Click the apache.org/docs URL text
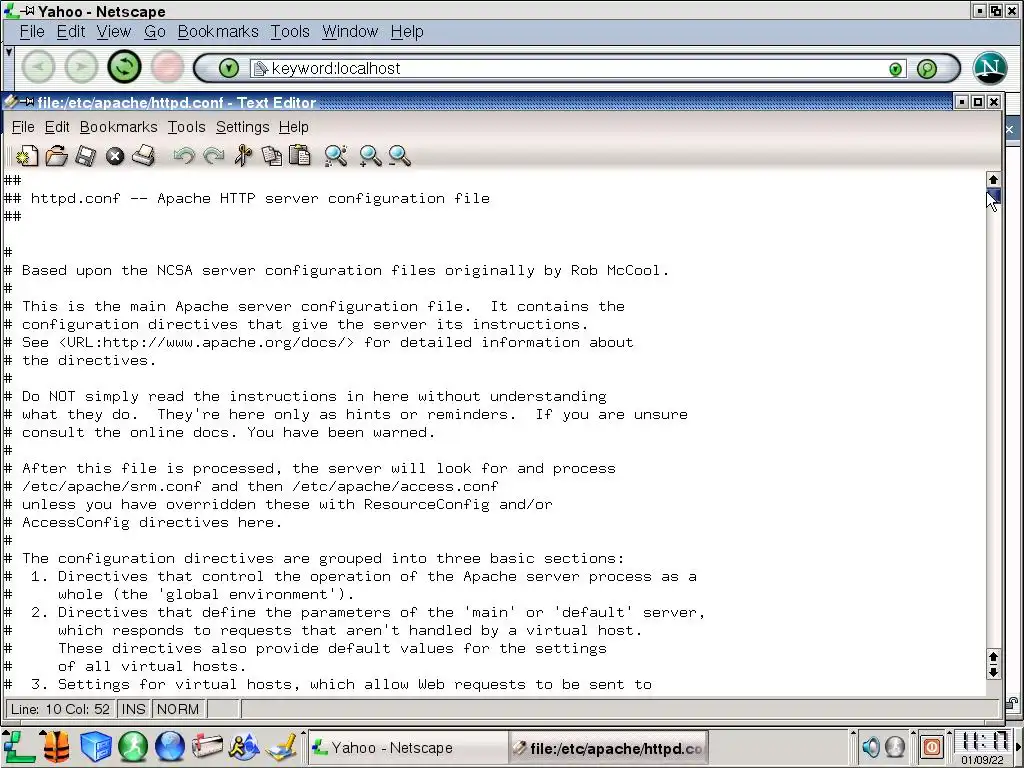 point(206,342)
